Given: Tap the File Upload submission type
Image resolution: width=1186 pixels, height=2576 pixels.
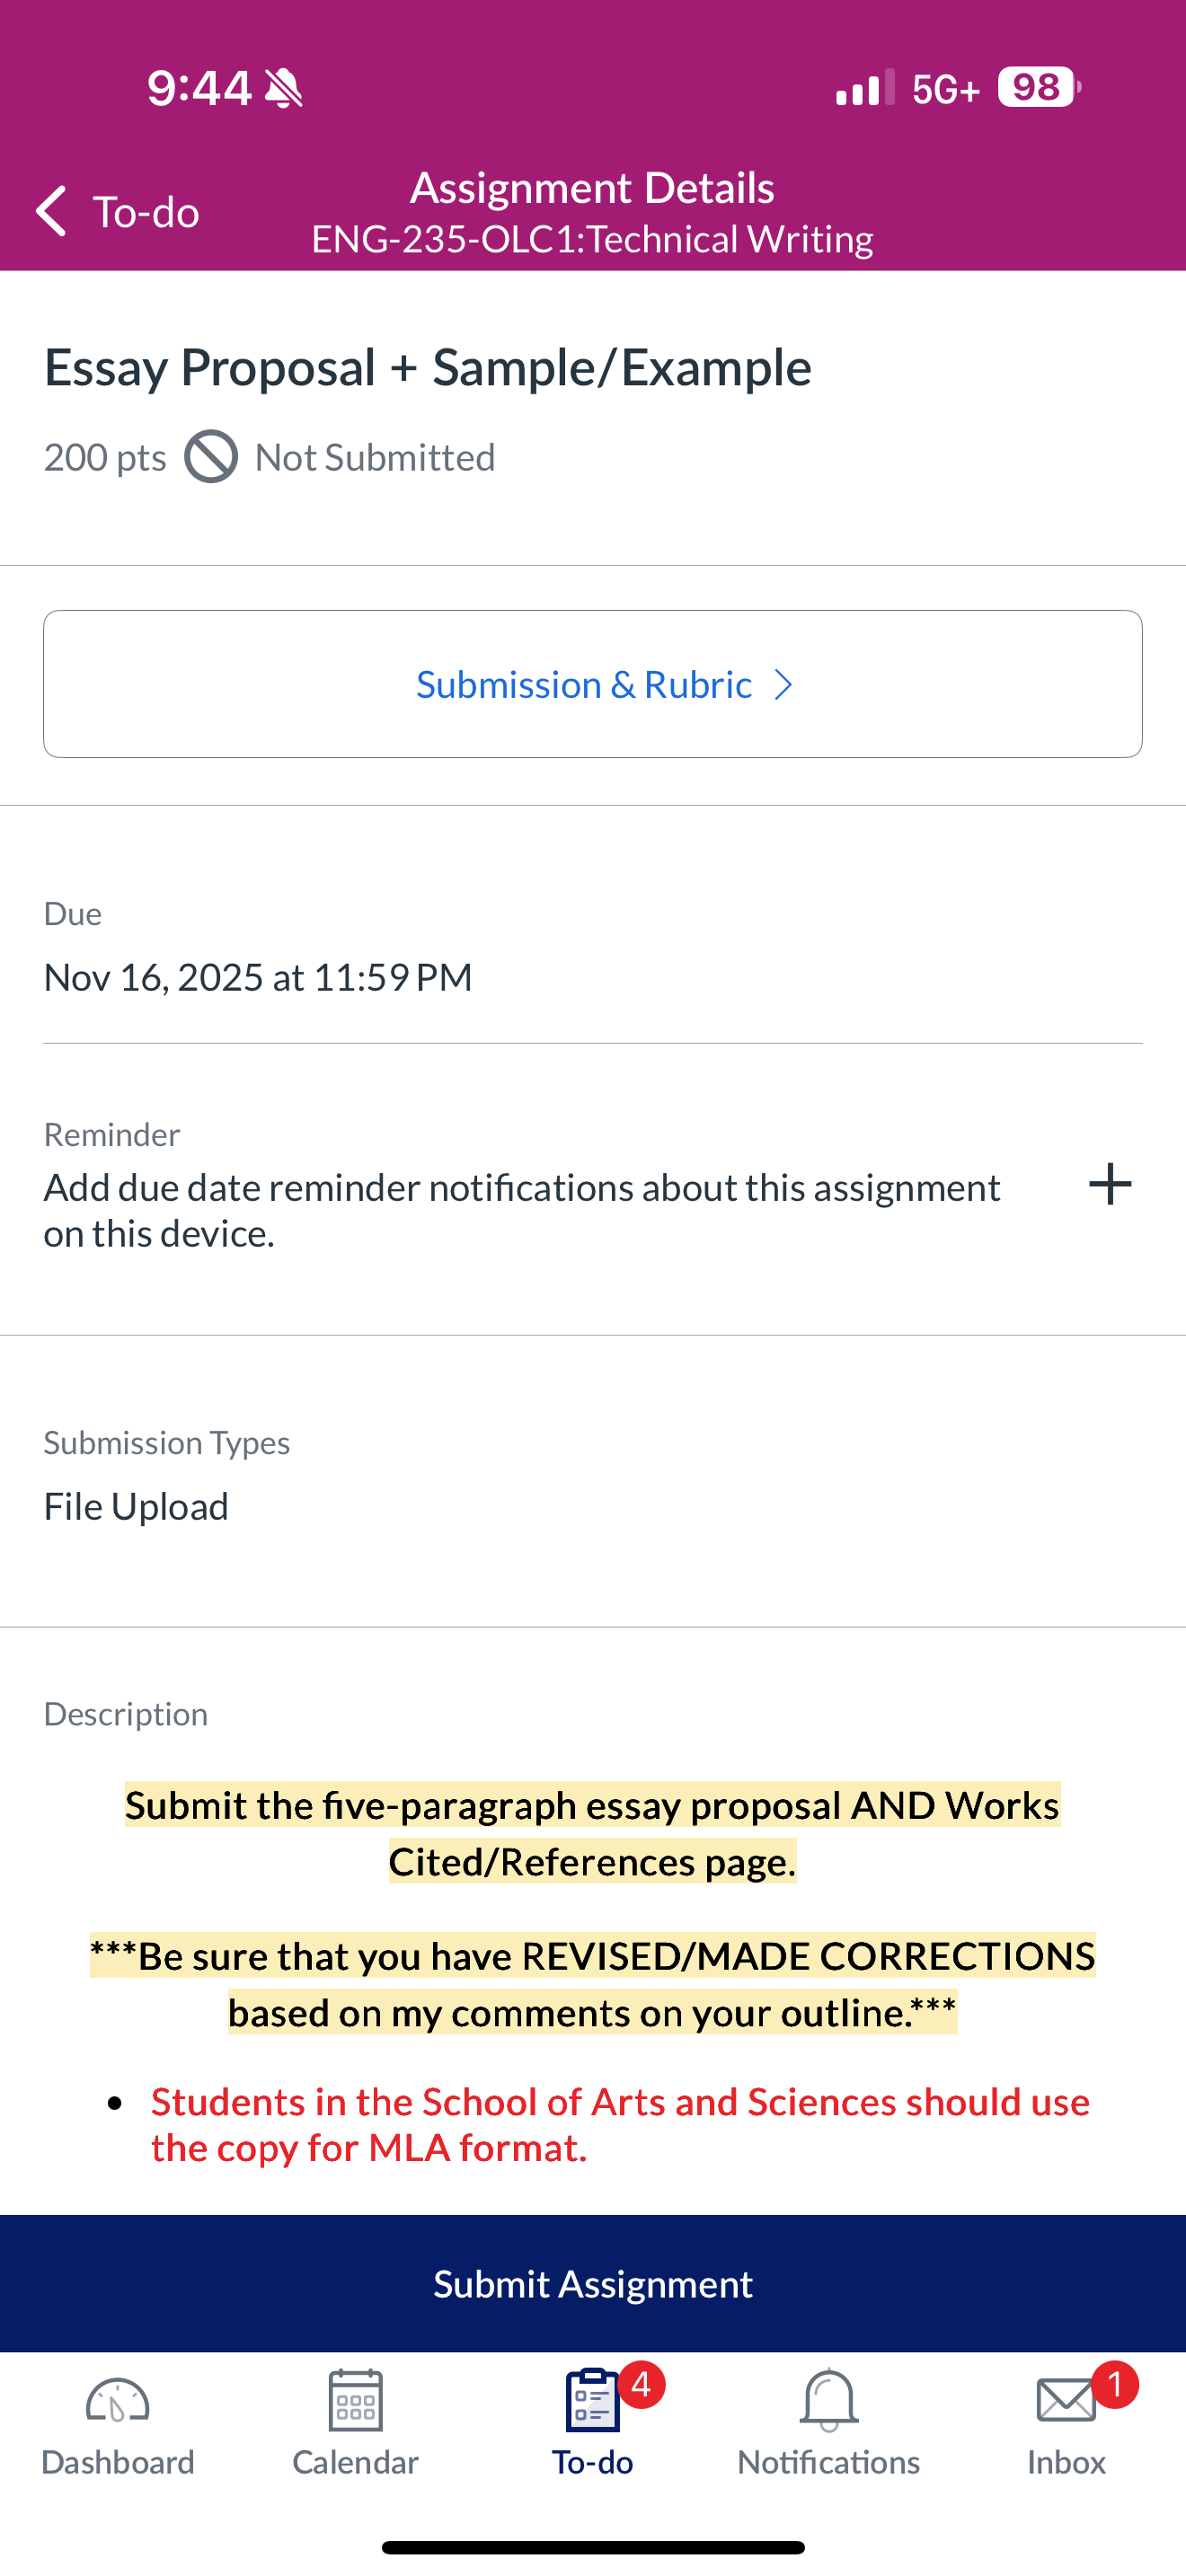Looking at the screenshot, I should tap(136, 1506).
